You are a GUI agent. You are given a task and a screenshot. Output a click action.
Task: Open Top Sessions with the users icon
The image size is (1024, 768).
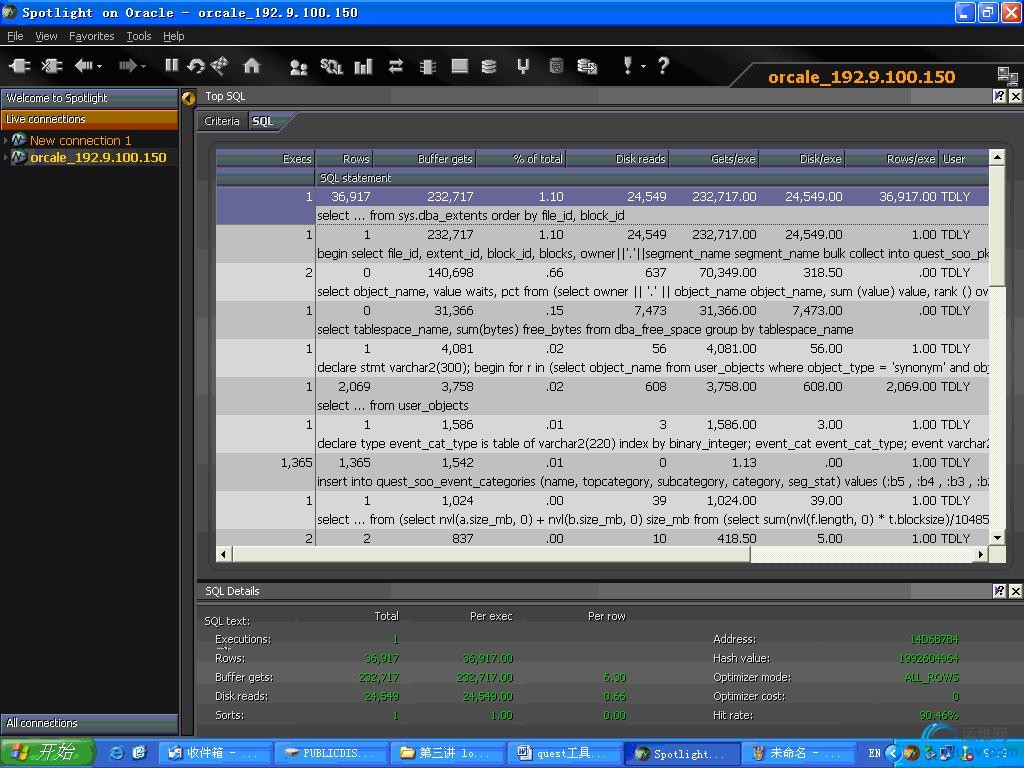point(298,67)
